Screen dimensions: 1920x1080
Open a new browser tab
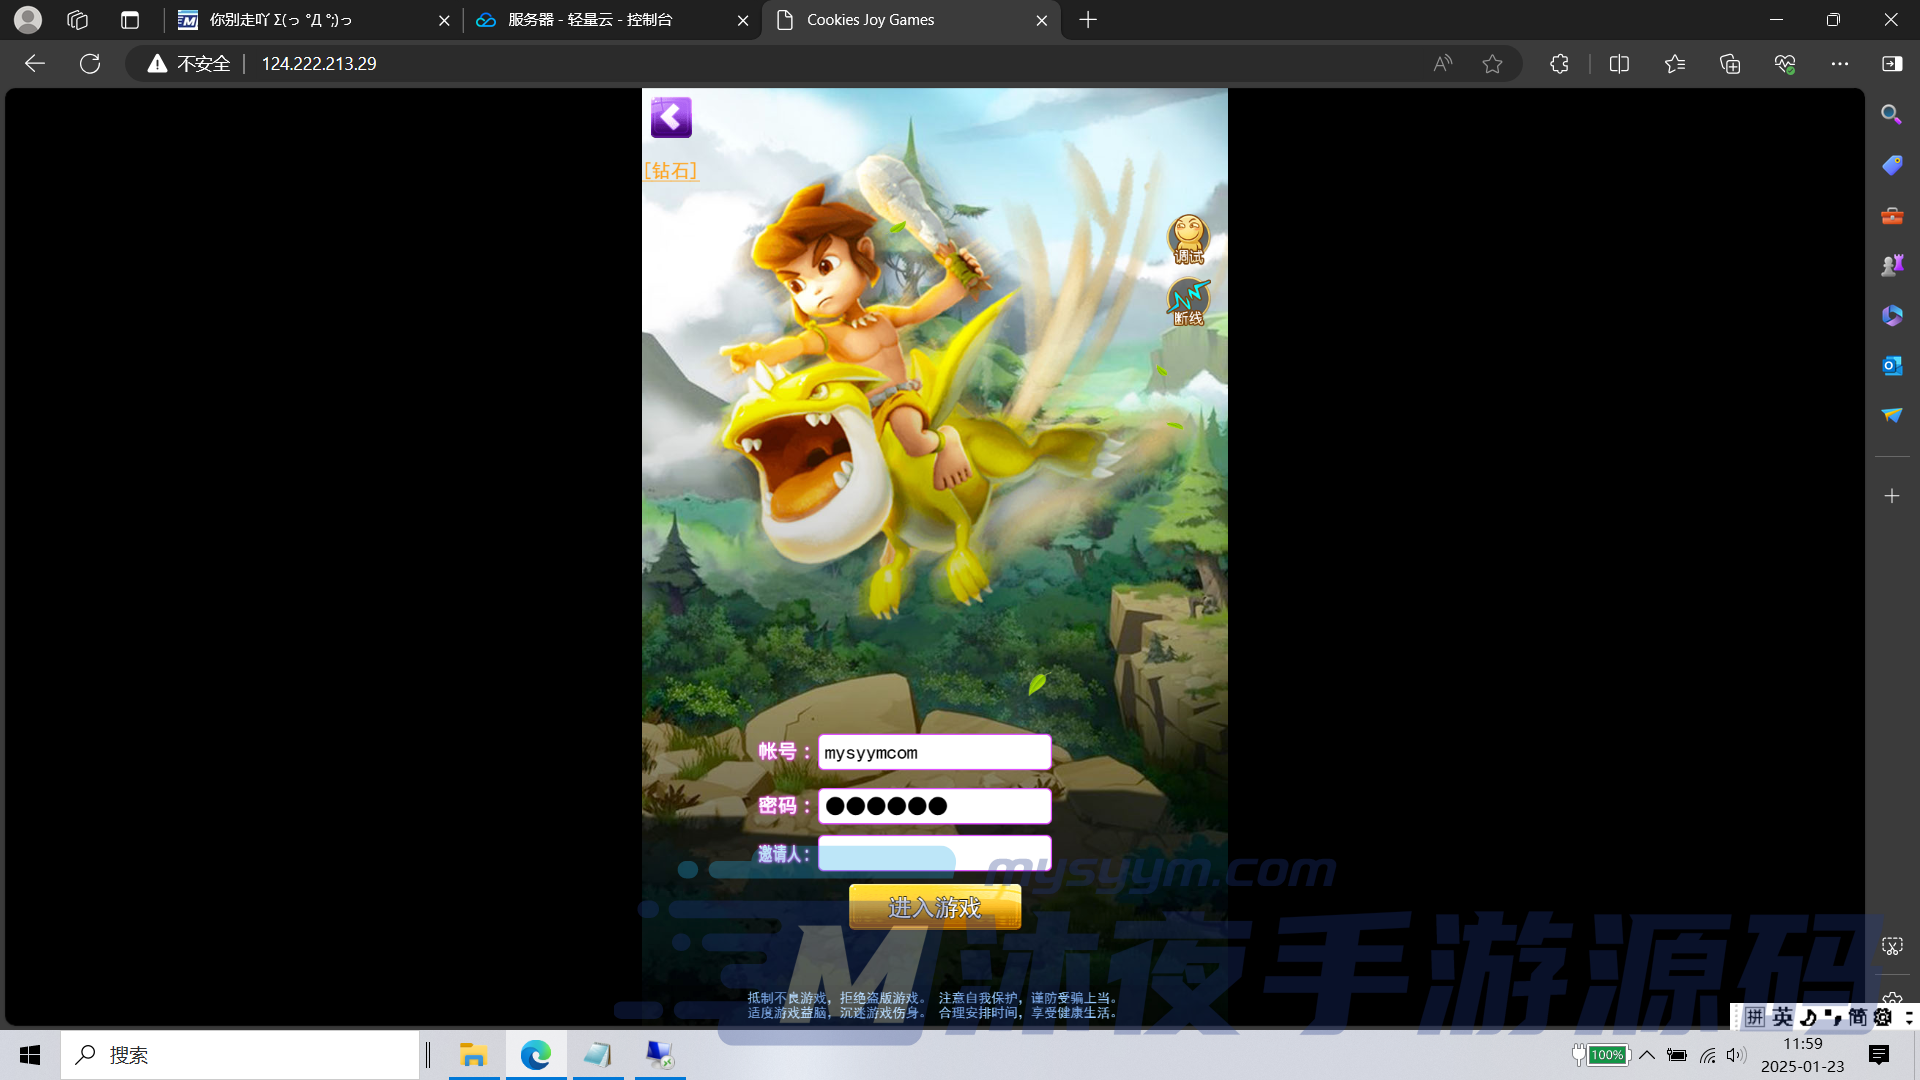(x=1088, y=20)
